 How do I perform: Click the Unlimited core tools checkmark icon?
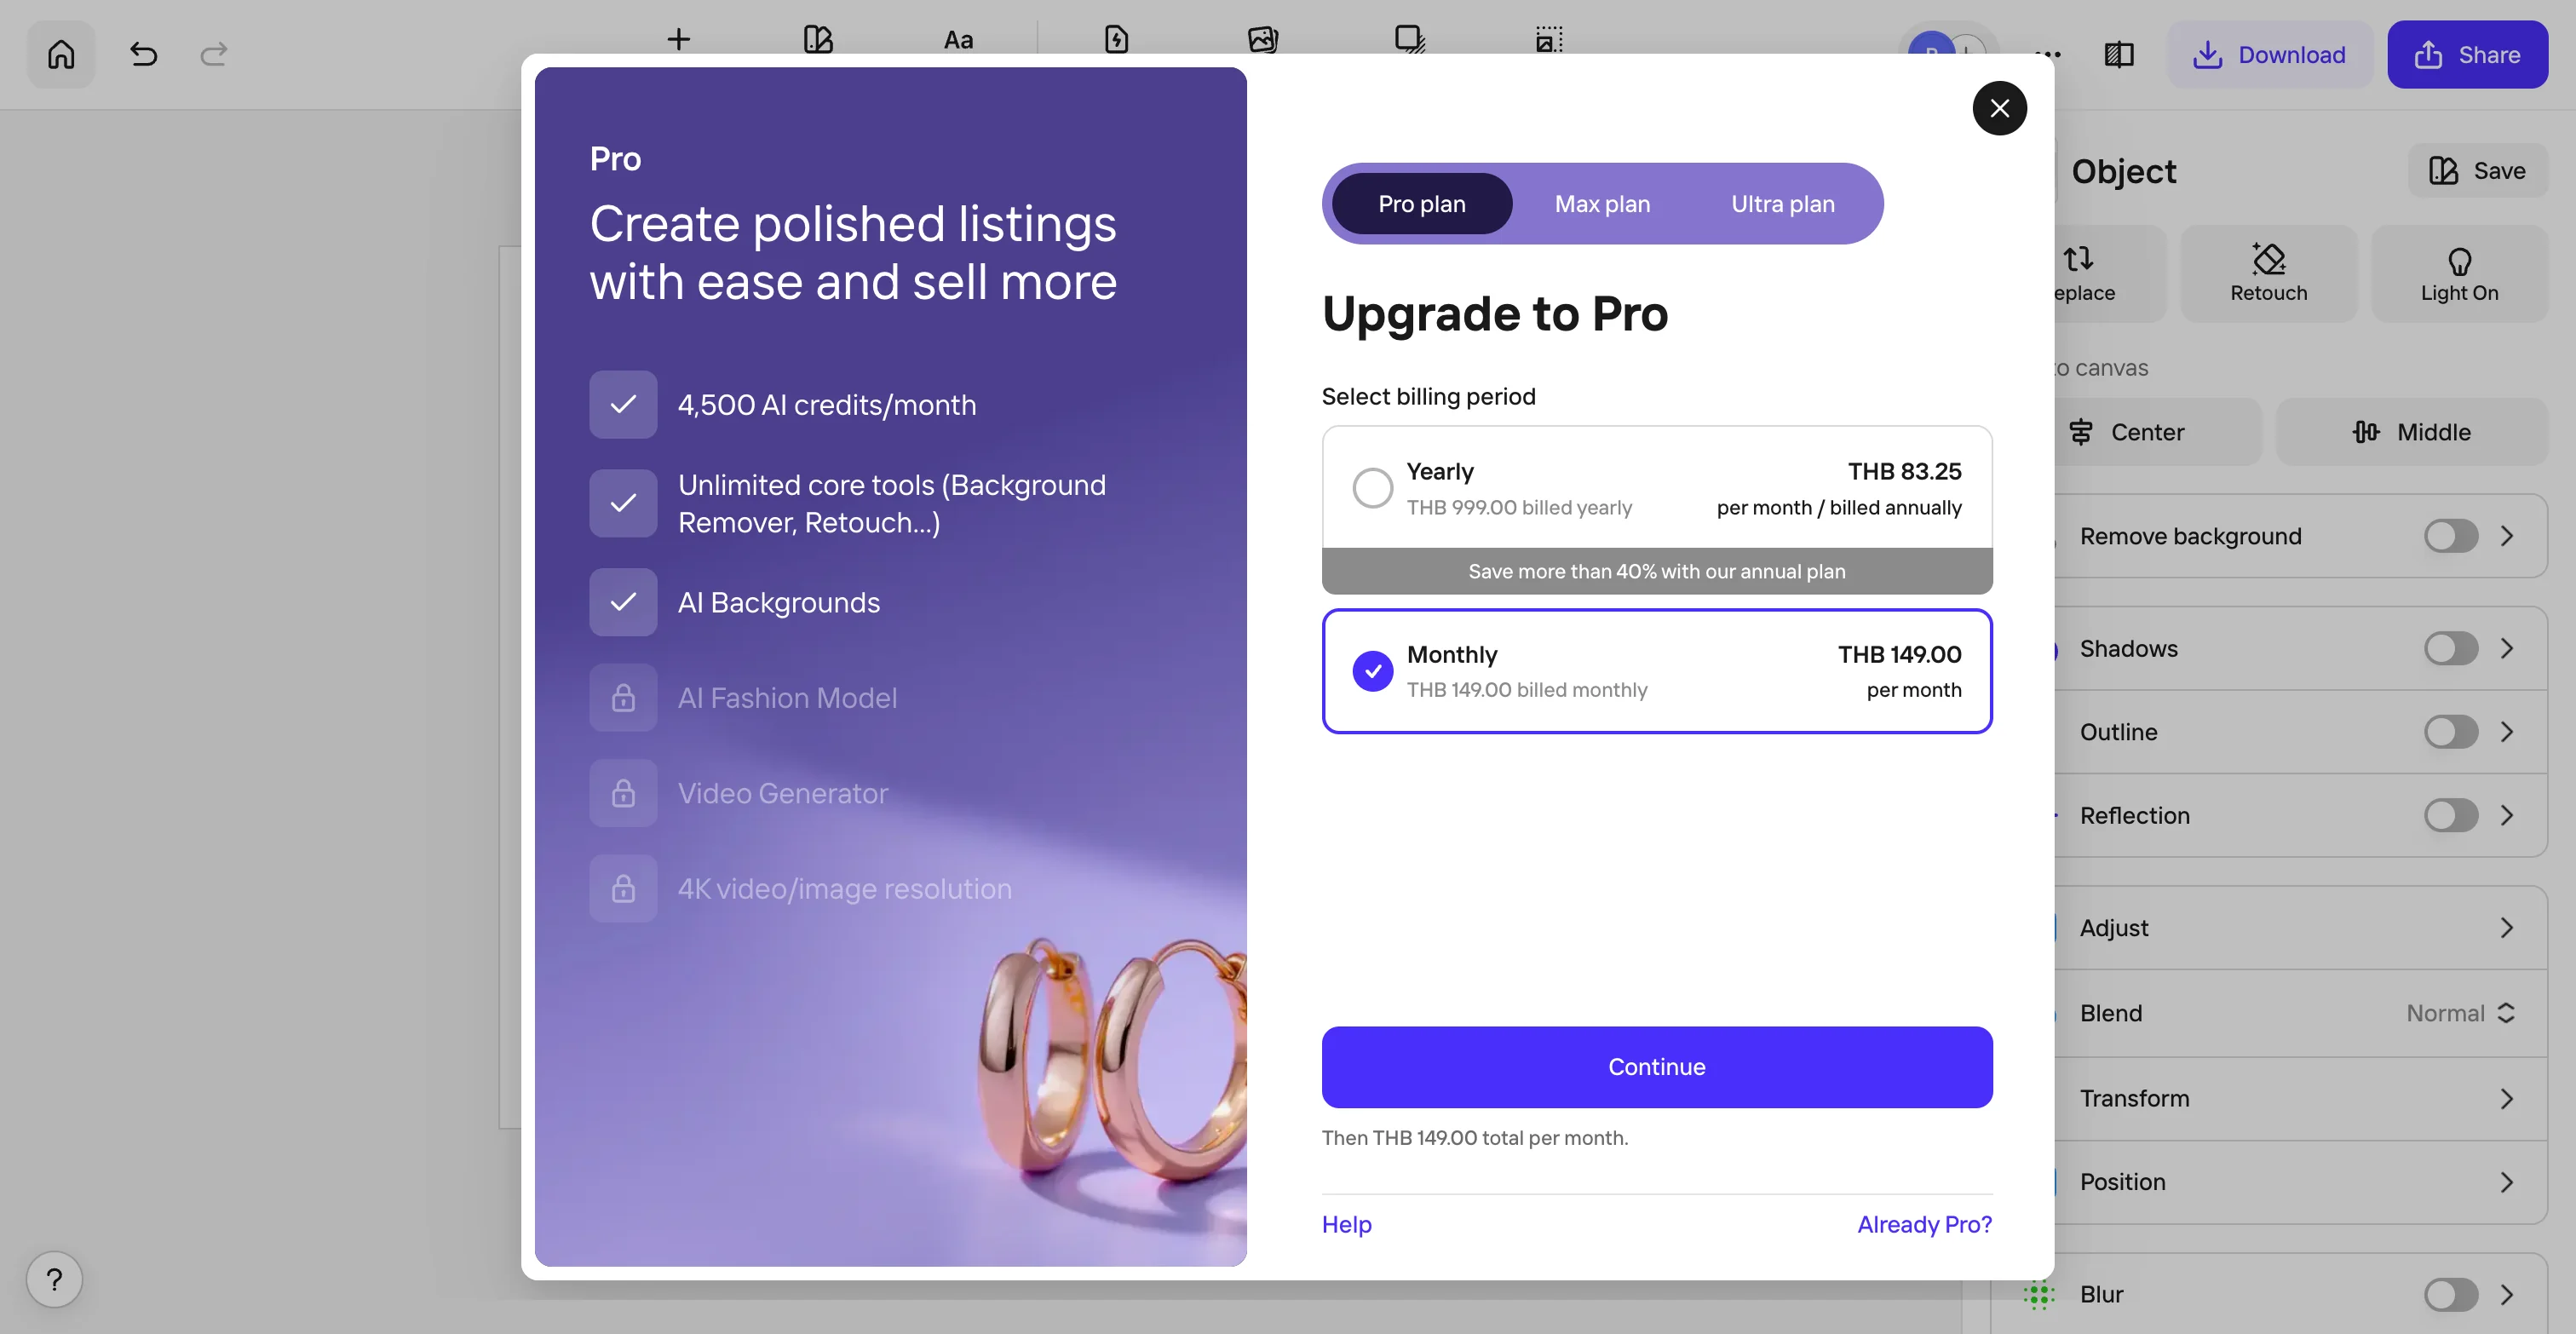point(623,503)
